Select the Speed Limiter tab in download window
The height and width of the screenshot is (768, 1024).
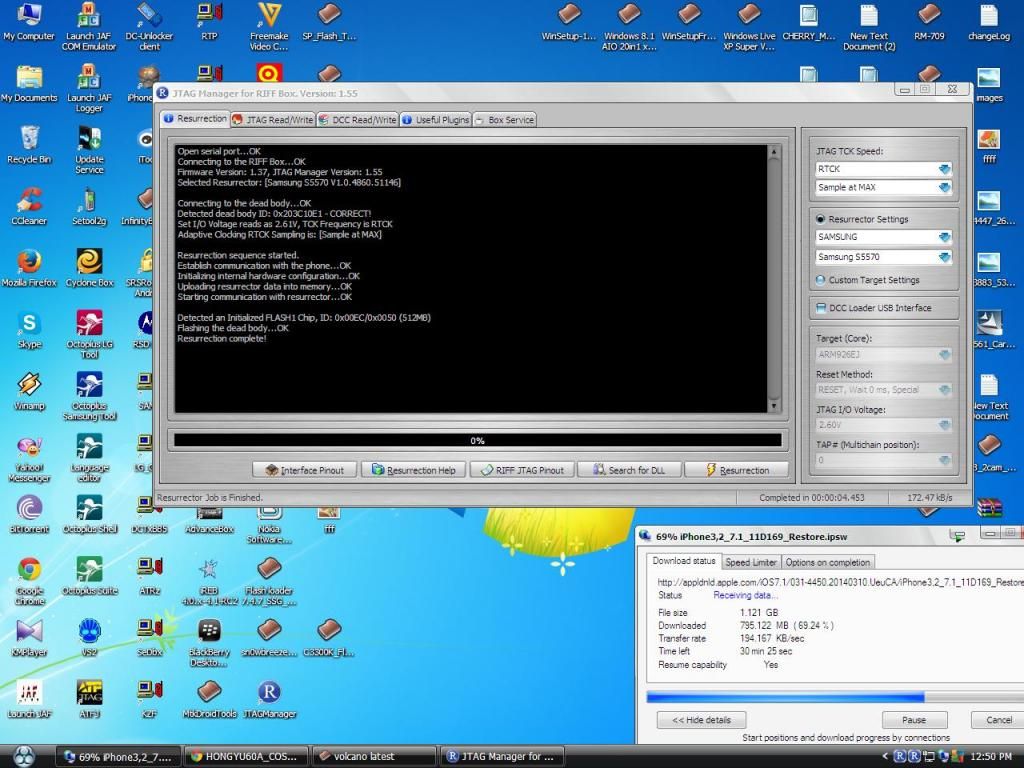tap(751, 562)
